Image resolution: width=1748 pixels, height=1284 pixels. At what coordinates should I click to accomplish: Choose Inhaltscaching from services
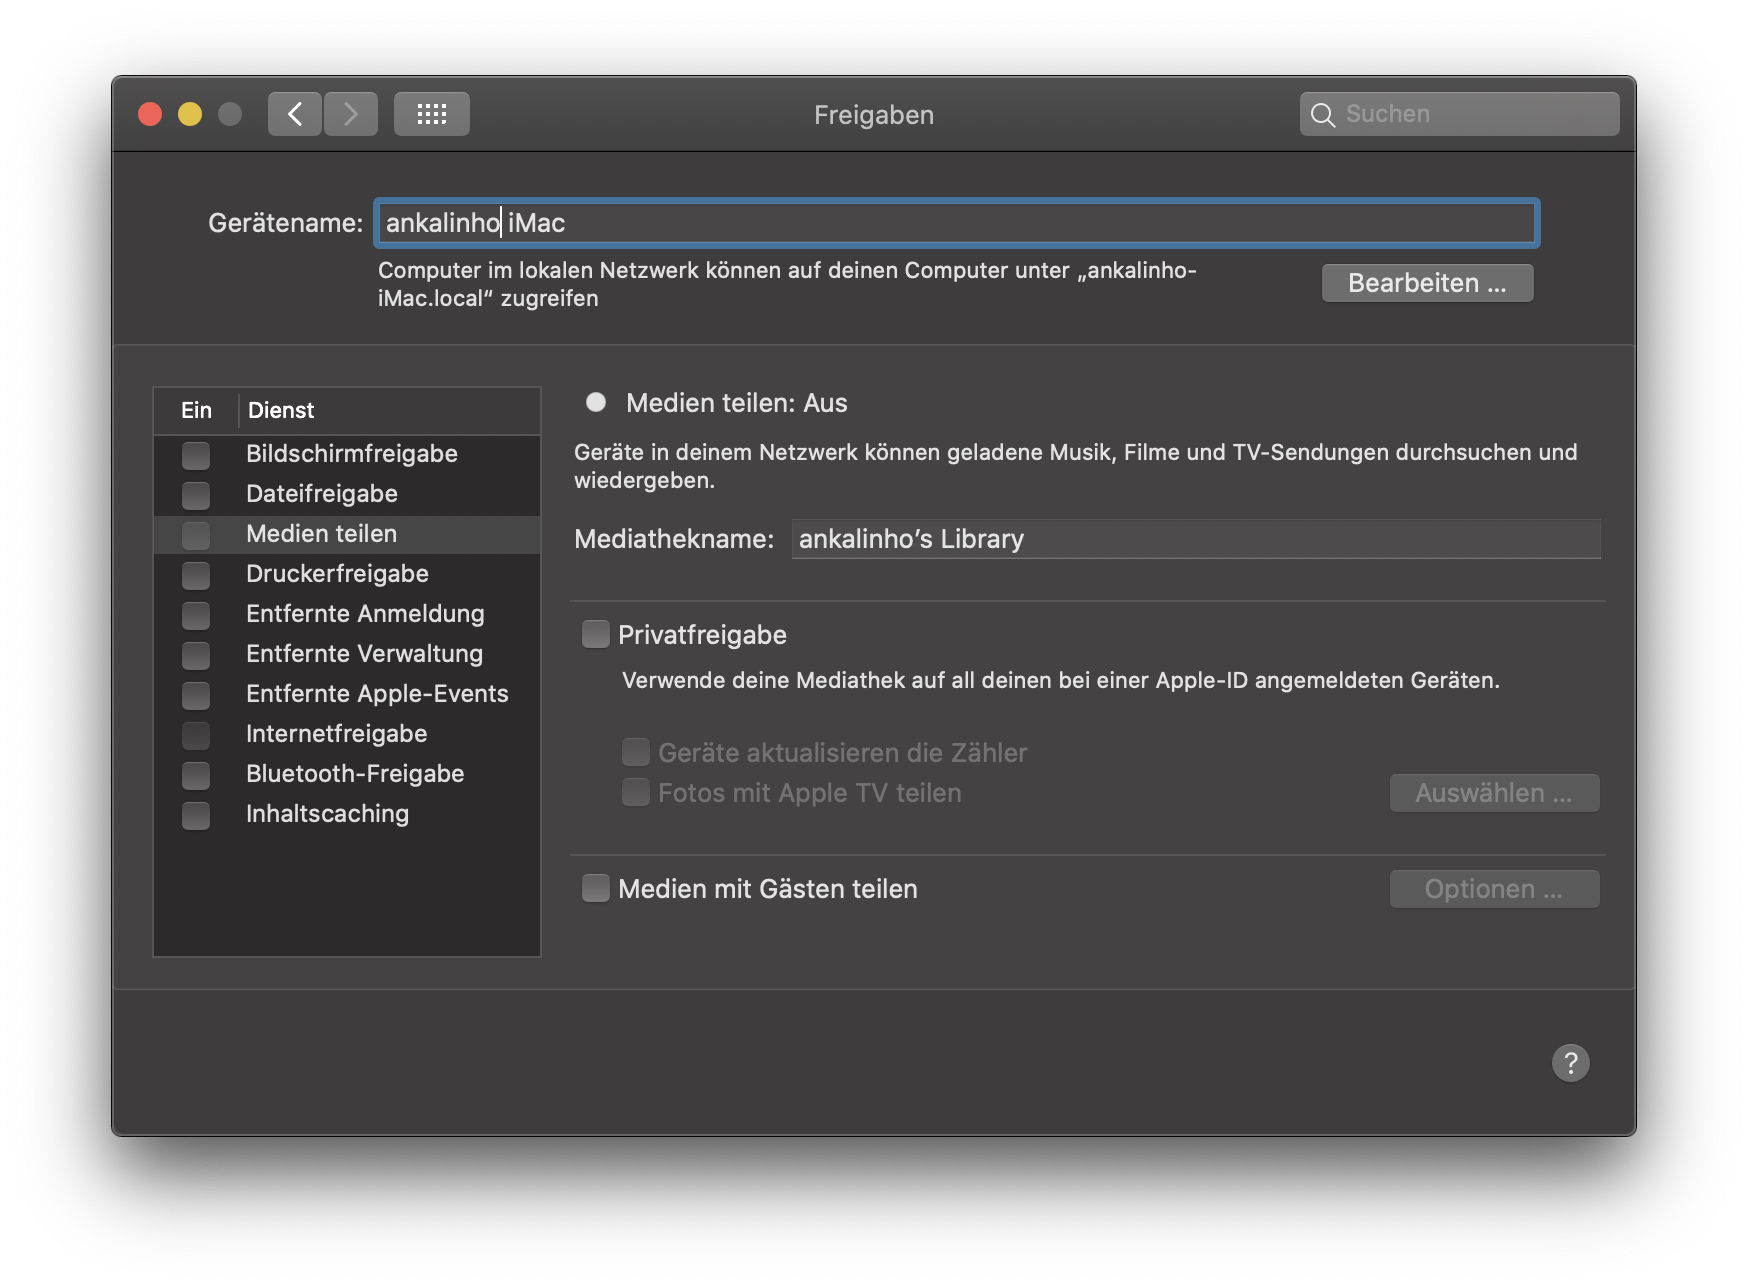(327, 814)
